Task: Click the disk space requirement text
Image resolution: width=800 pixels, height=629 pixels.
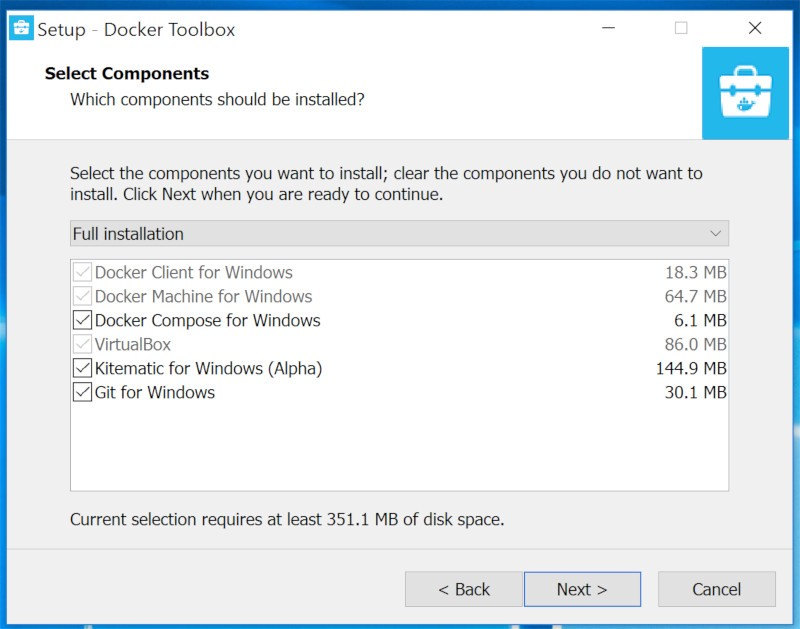Action: pyautogui.click(x=287, y=519)
